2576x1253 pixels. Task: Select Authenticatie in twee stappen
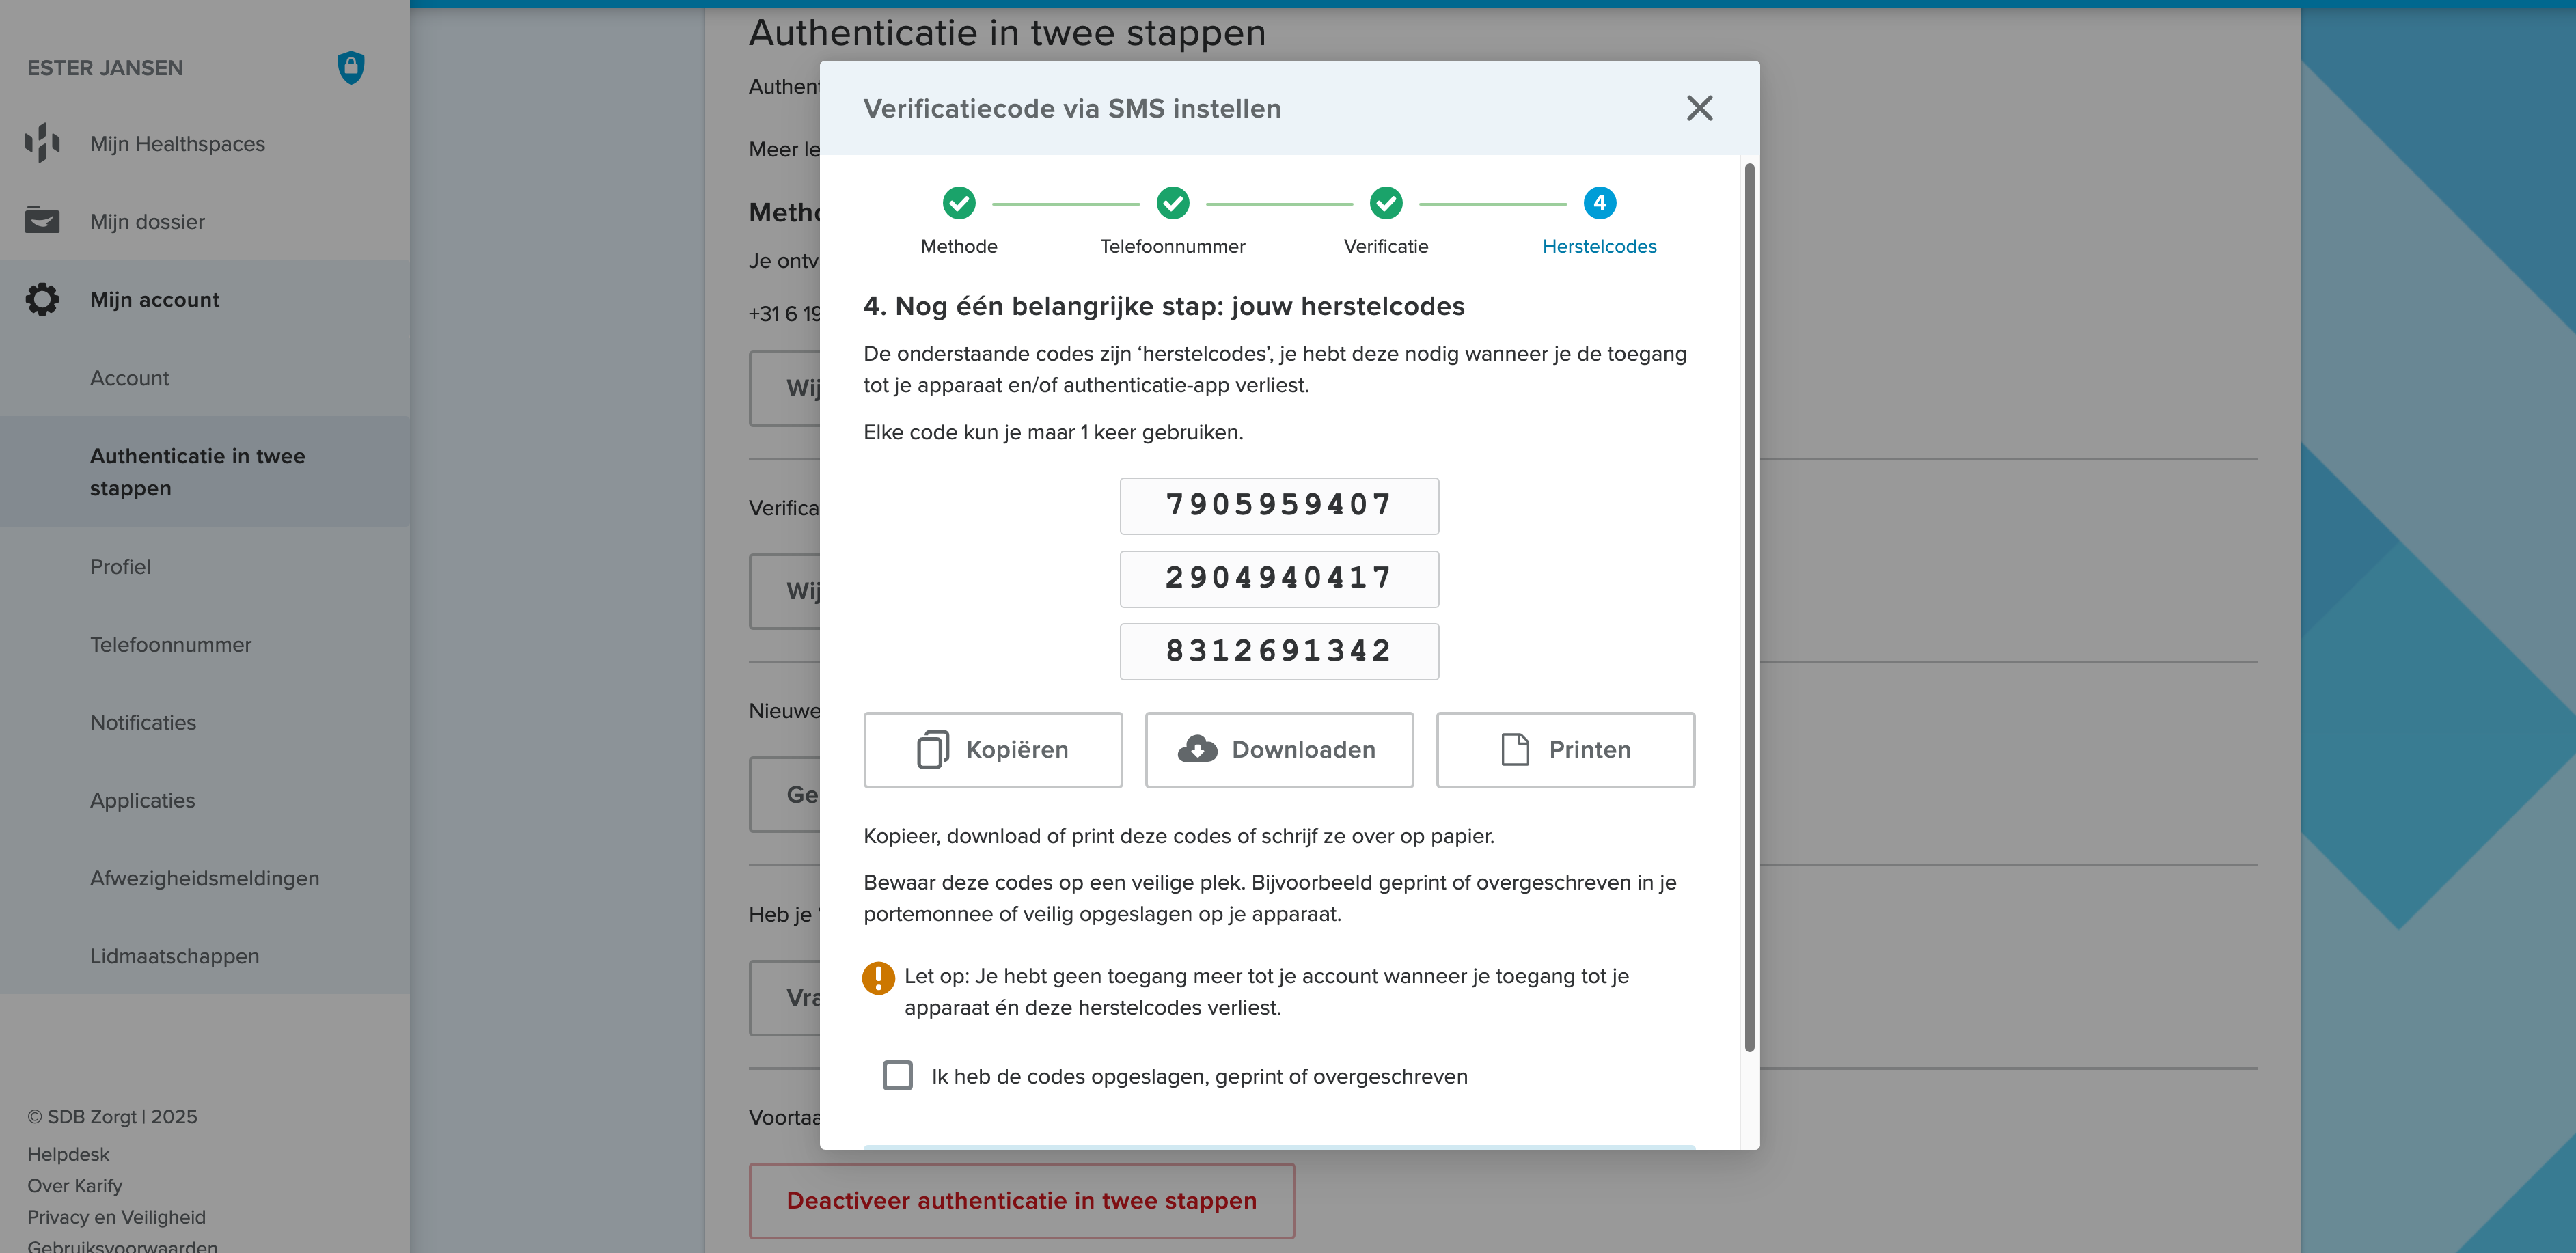click(x=205, y=472)
